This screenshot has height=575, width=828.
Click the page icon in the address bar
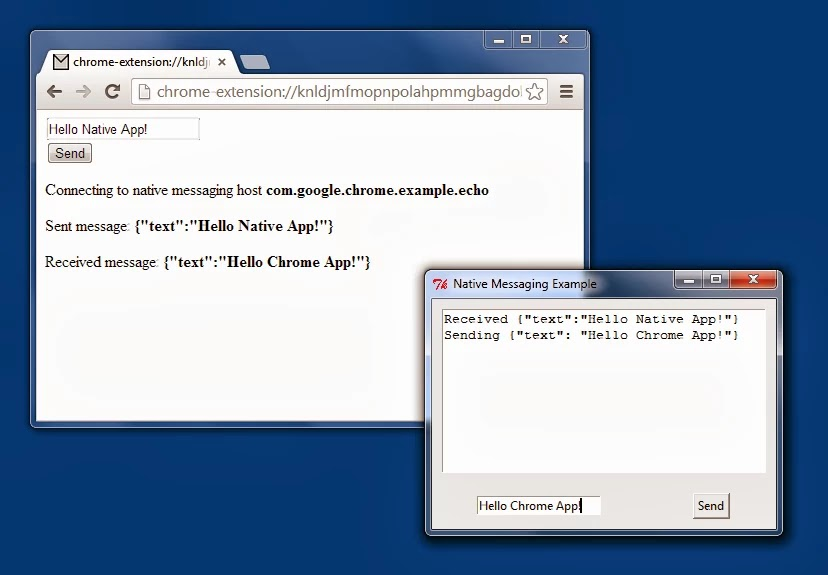[x=144, y=92]
